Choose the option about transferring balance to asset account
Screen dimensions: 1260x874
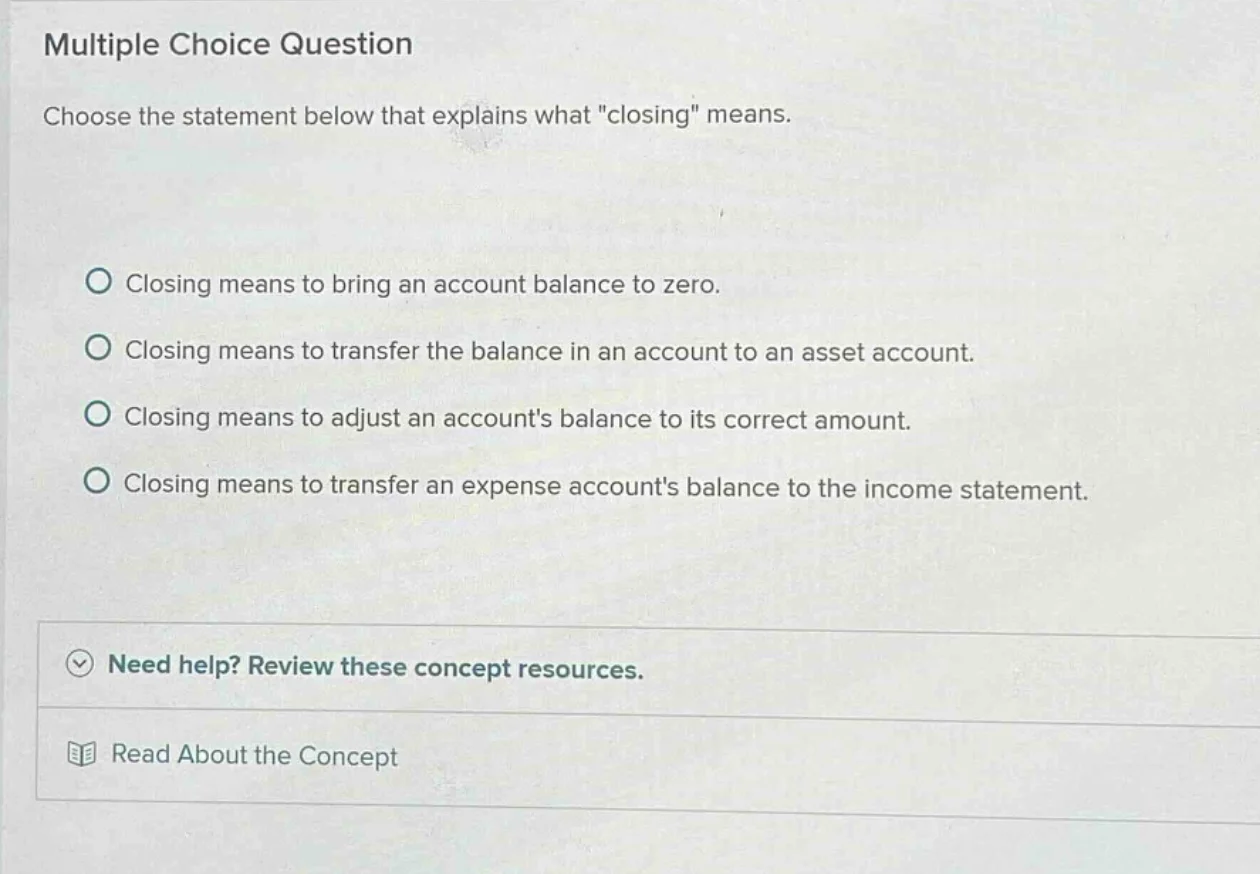pos(97,347)
